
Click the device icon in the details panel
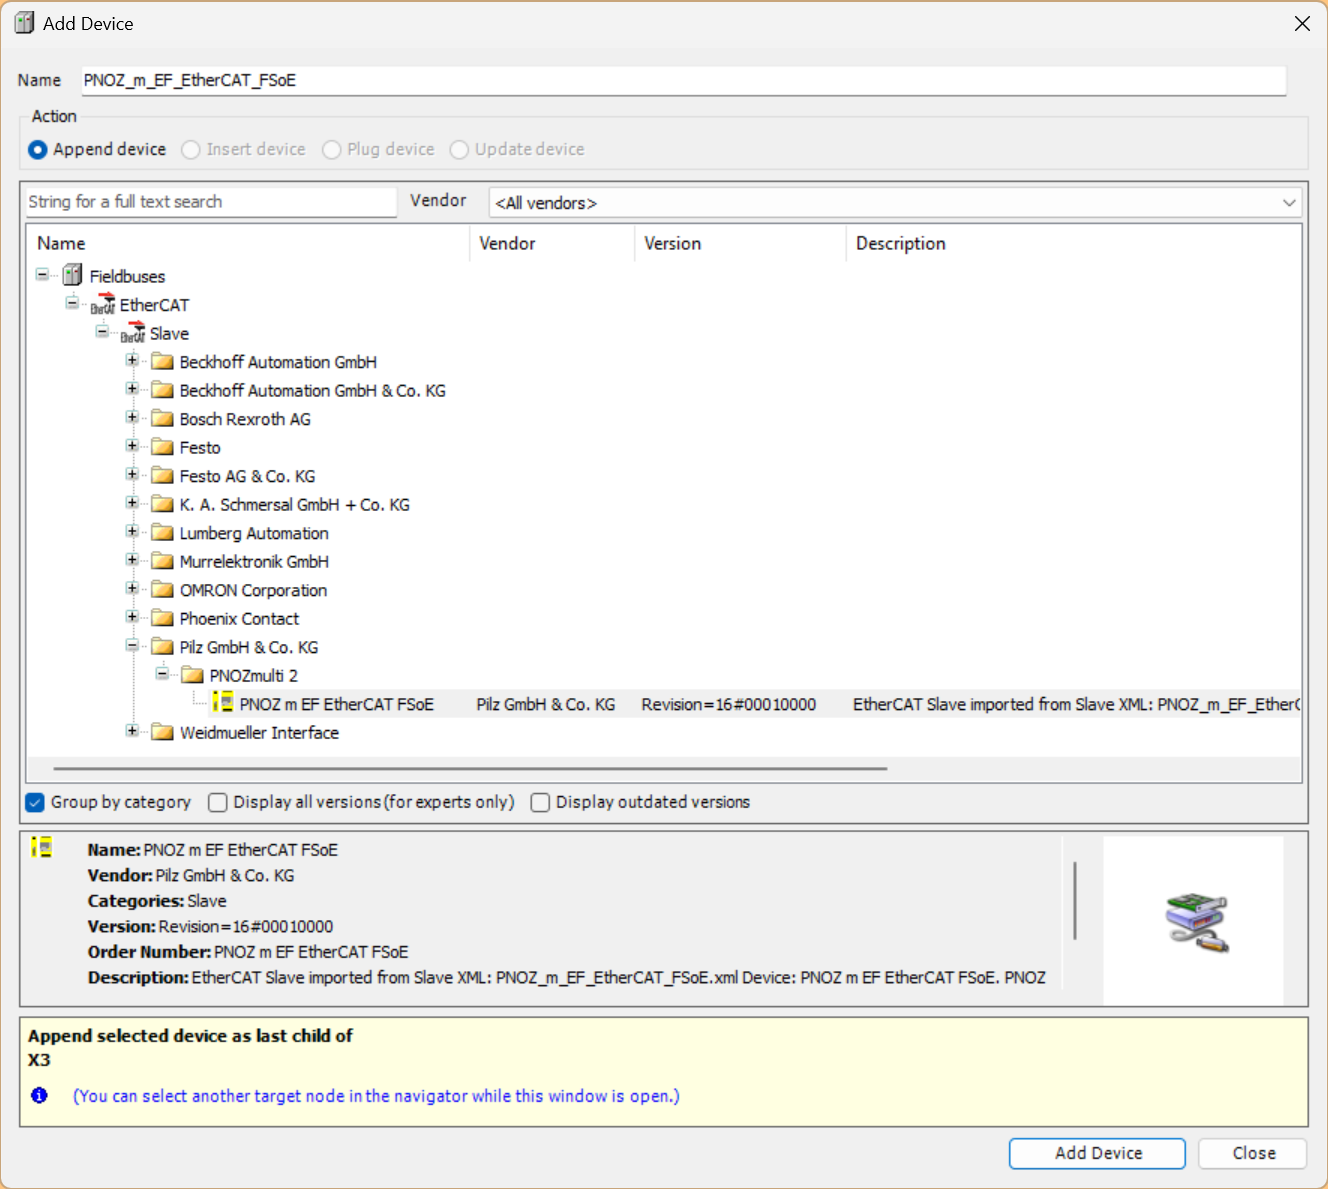coord(42,848)
